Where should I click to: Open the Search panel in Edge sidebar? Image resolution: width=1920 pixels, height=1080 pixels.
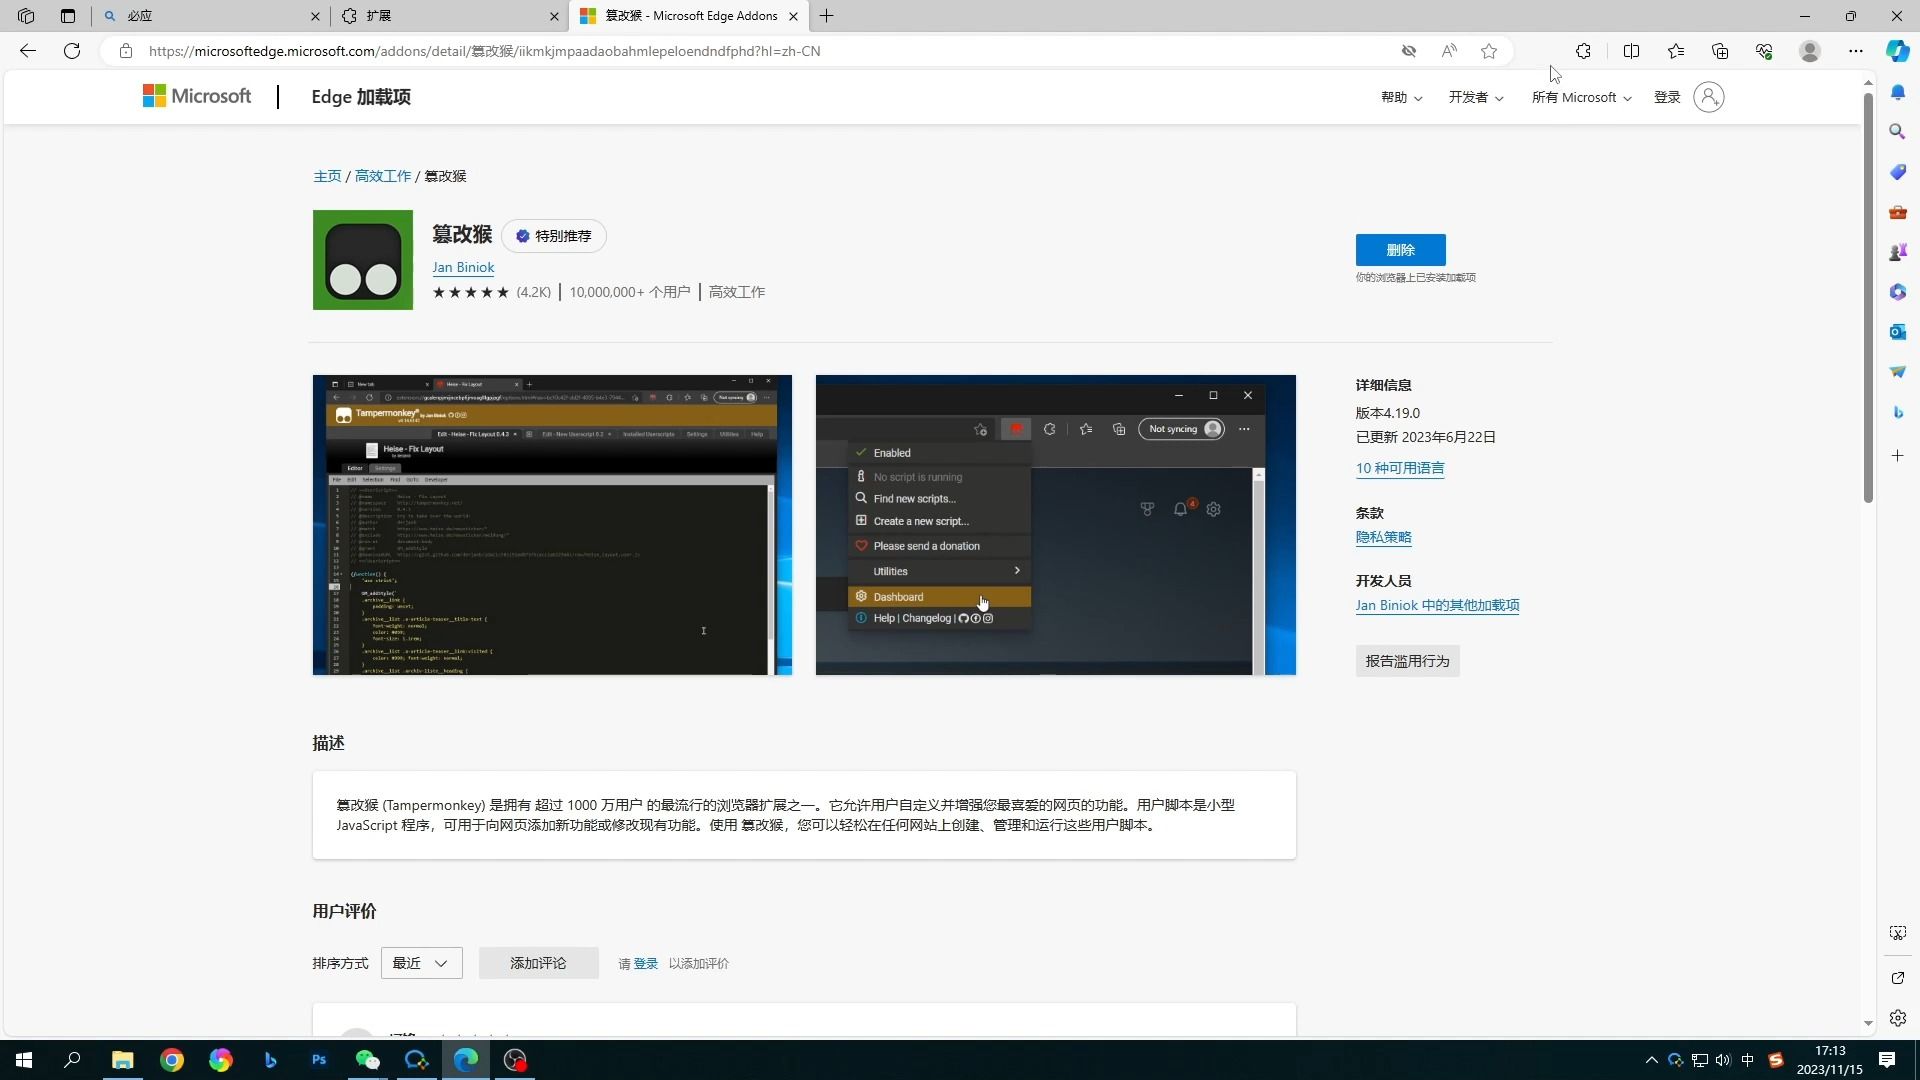tap(1898, 131)
